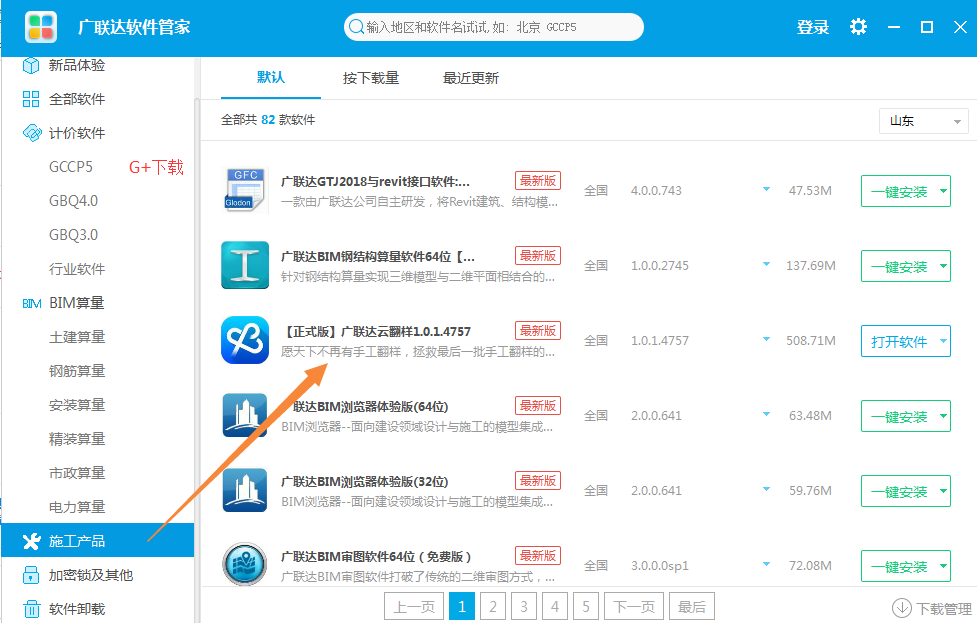Open settings via the gear icon
This screenshot has height=623, width=977.
(858, 27)
